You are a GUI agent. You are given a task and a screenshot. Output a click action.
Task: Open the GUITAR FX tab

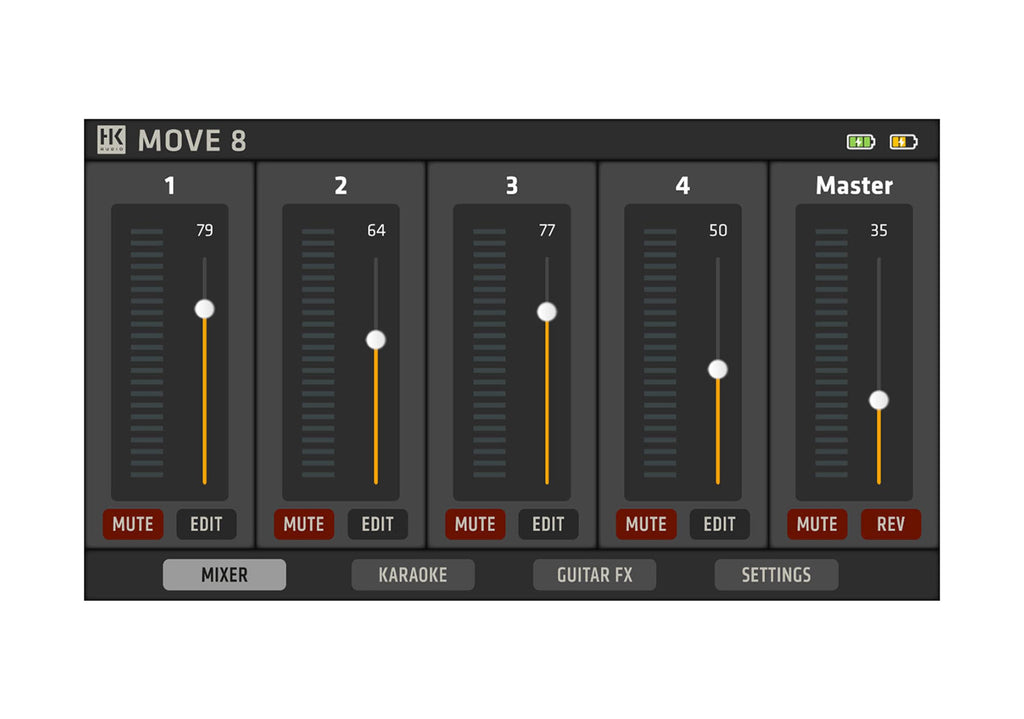coord(595,575)
